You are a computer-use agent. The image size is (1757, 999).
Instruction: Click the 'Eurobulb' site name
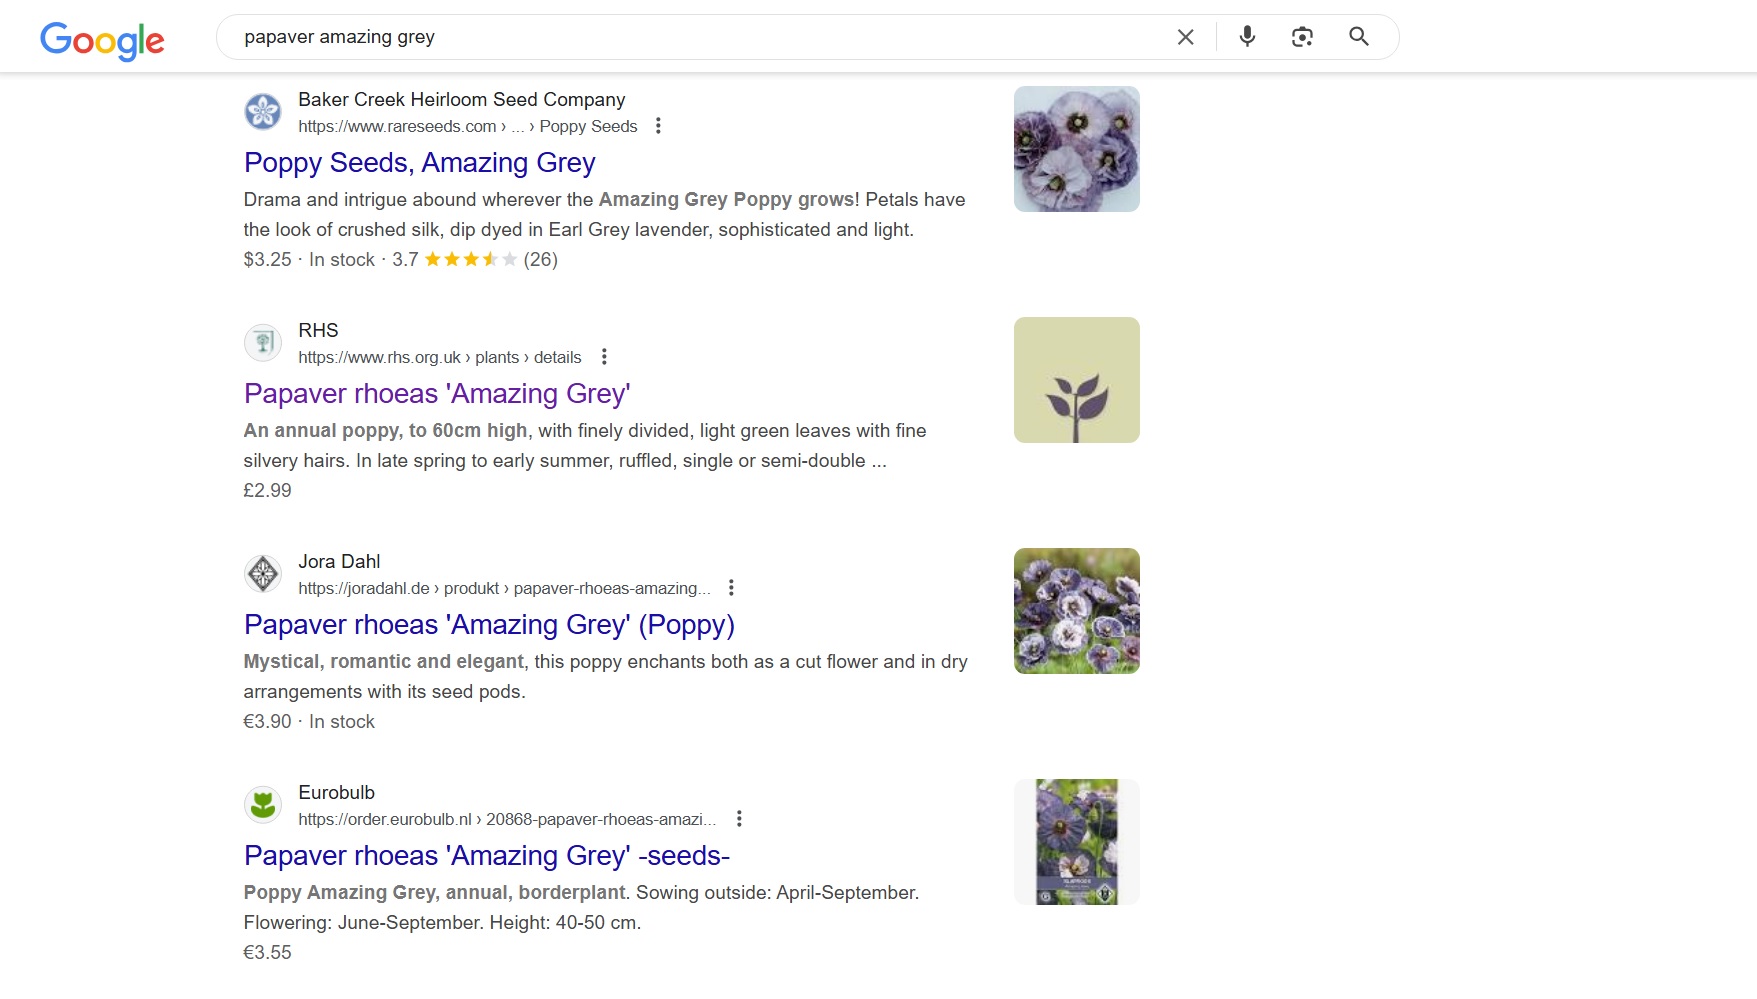(x=336, y=792)
